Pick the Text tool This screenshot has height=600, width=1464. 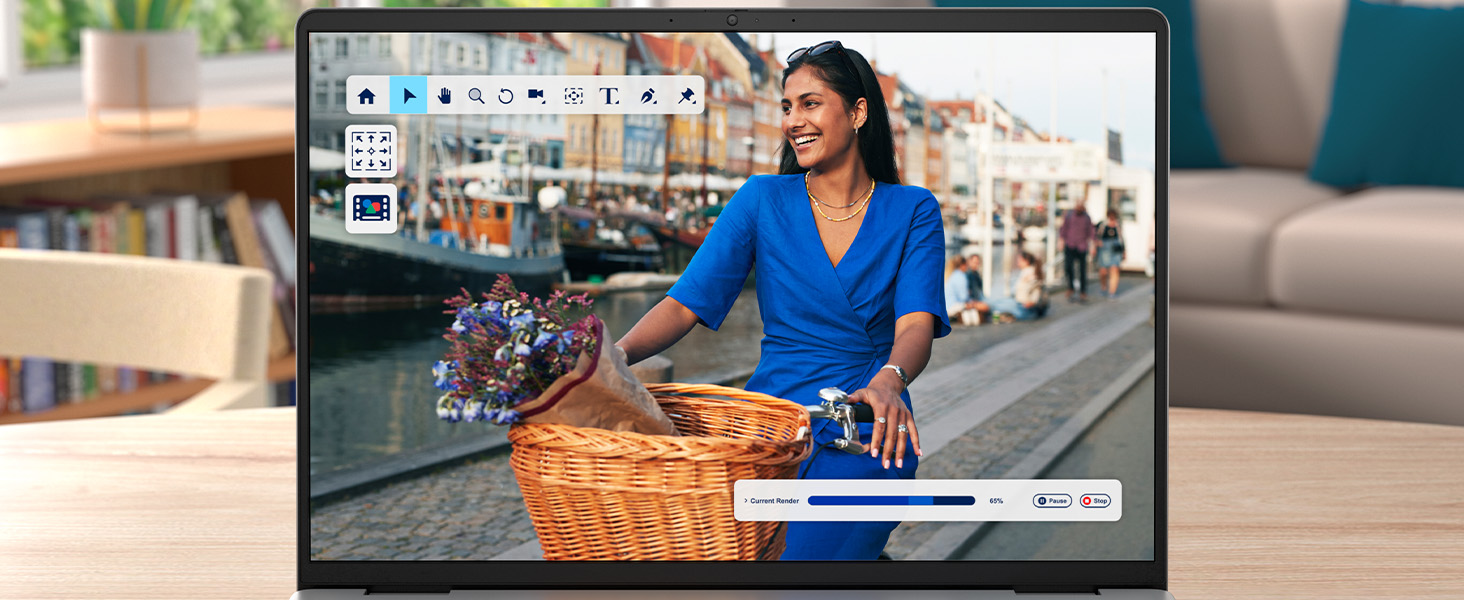[609, 96]
